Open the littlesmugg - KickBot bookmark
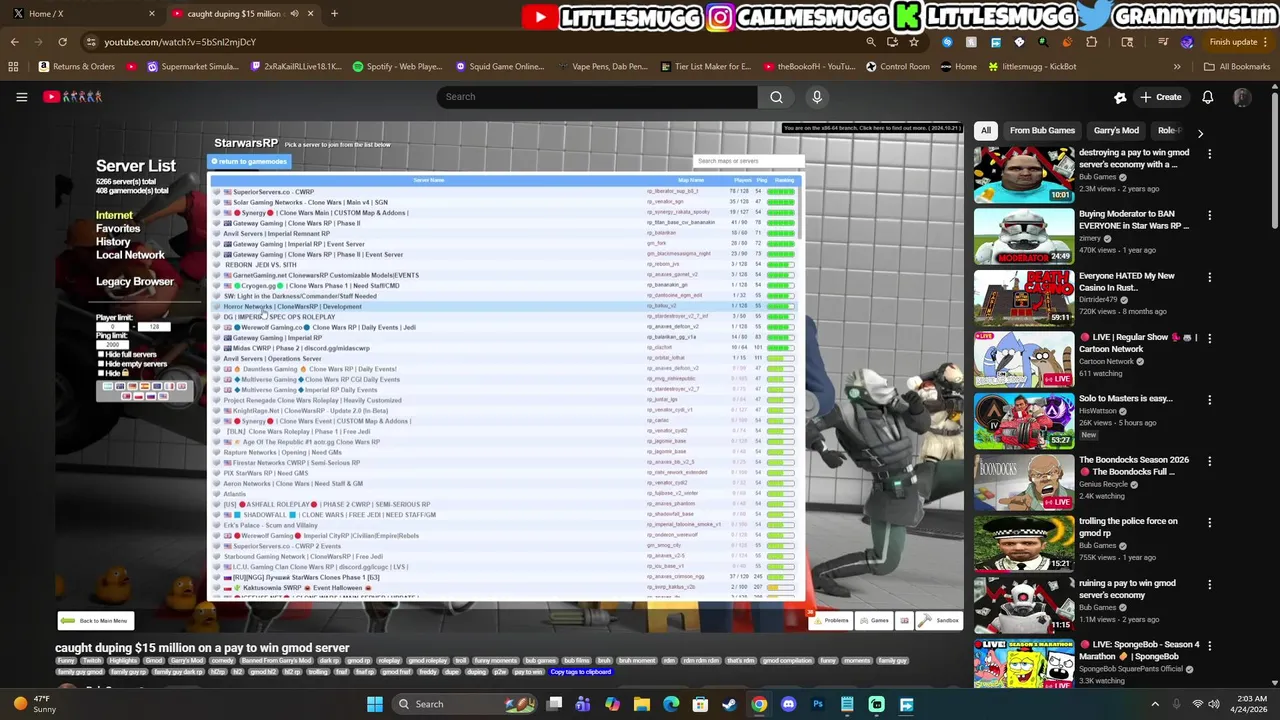Screen dimensions: 1280x720 click(1031, 67)
